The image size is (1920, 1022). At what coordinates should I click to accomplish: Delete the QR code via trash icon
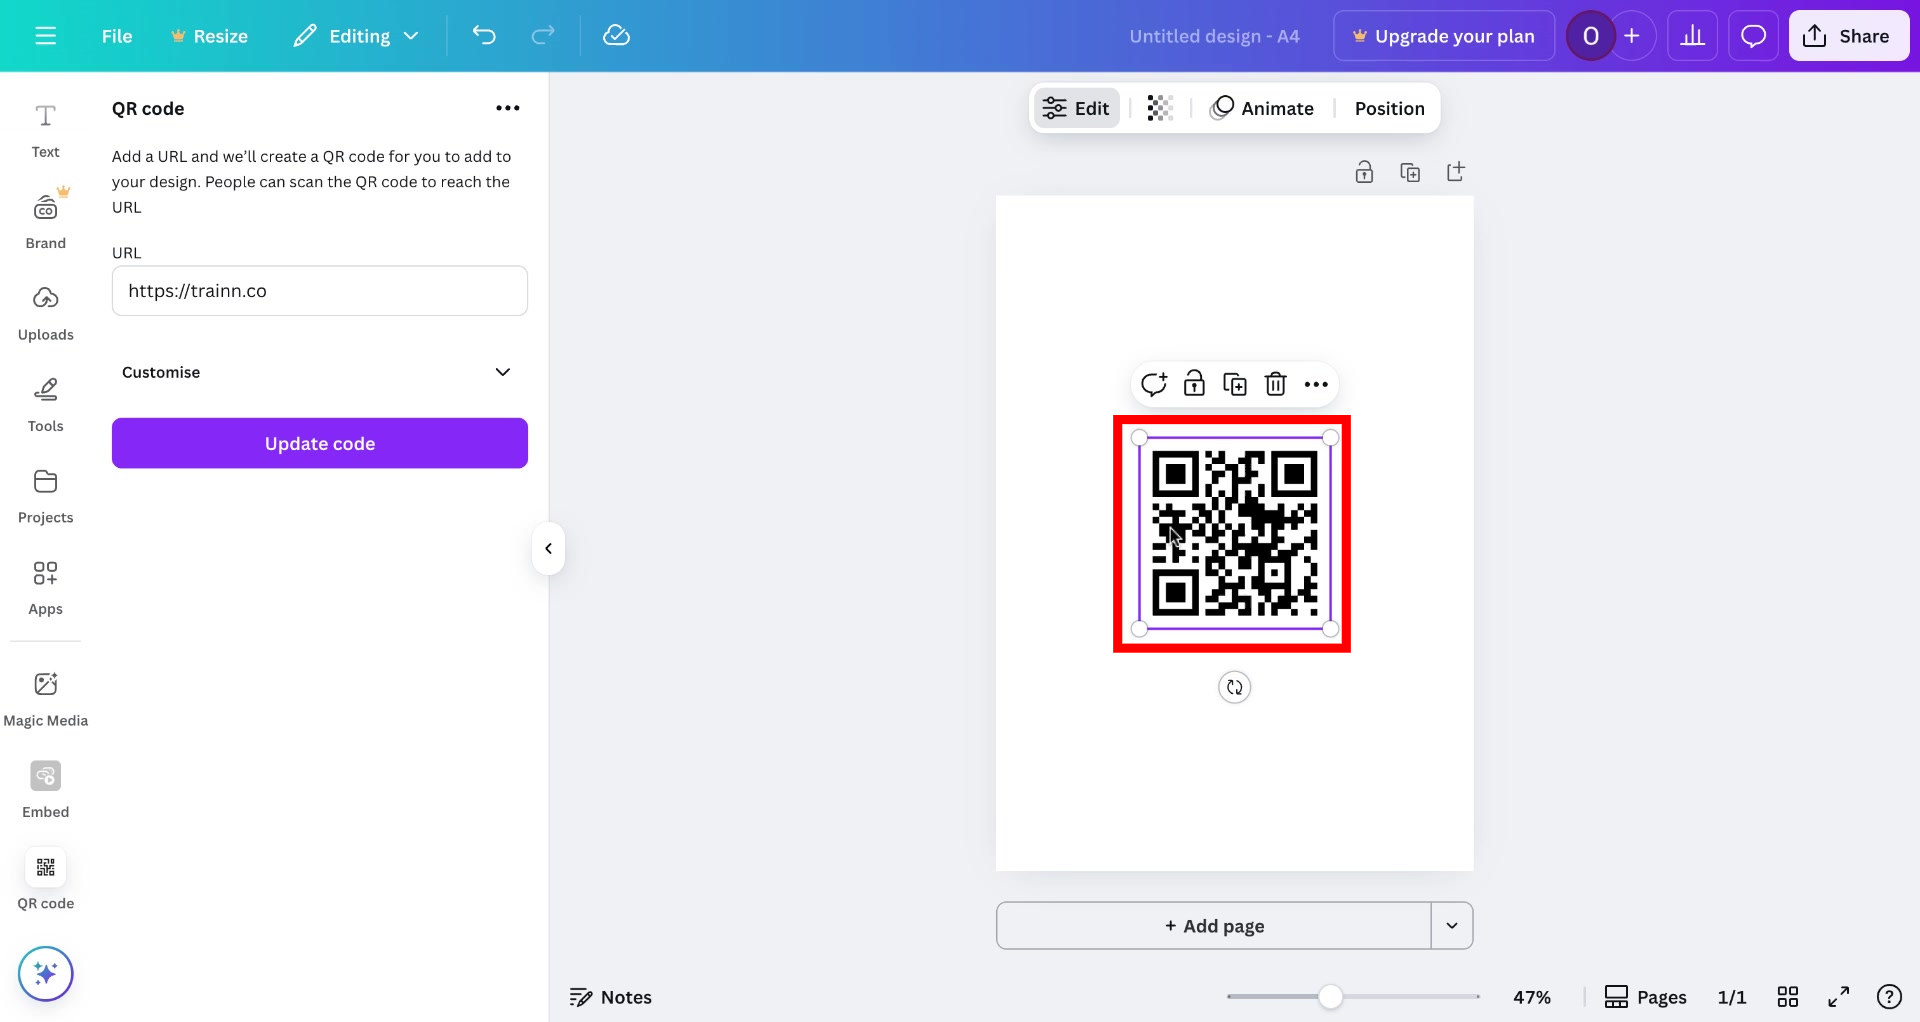pos(1276,384)
